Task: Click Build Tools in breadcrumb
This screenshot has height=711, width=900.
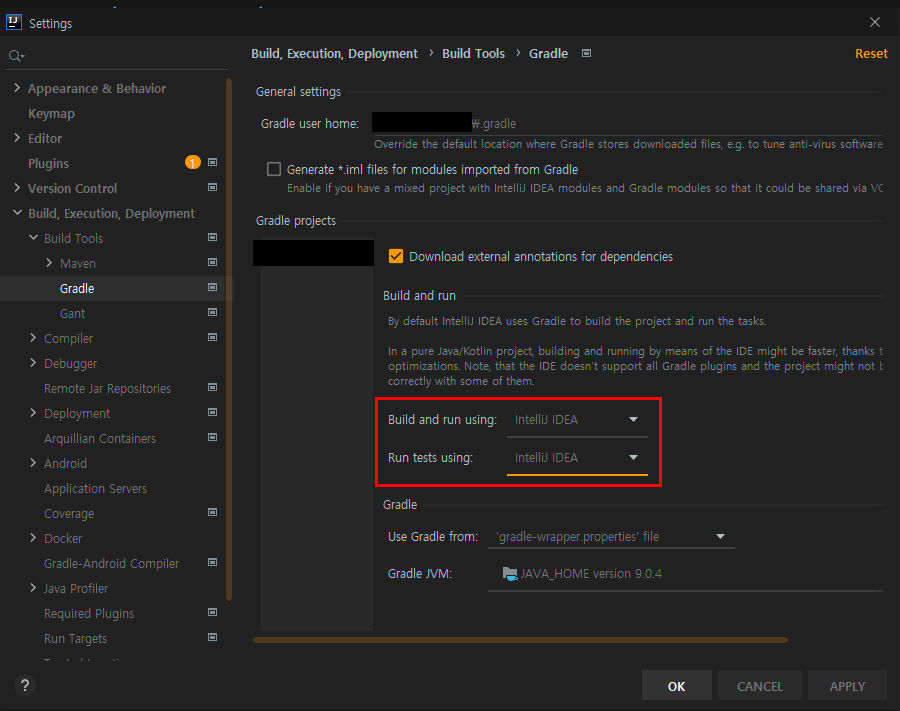Action: coord(474,53)
